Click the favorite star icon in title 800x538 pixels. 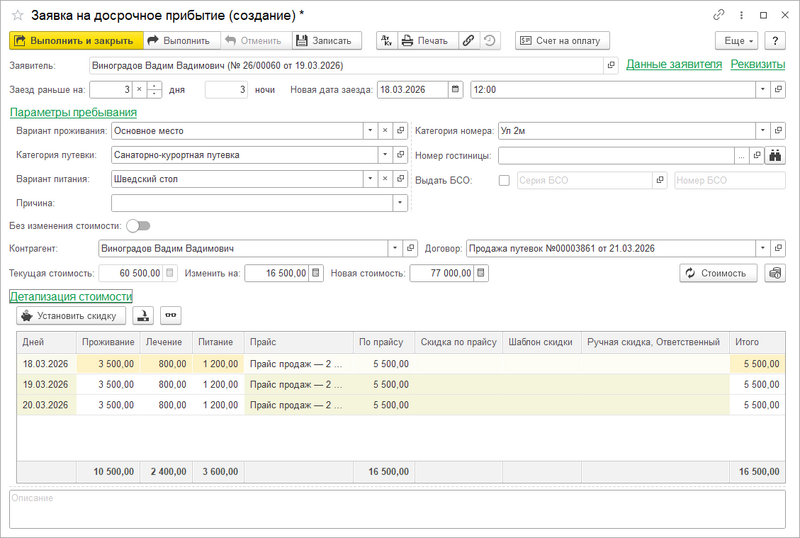coord(16,15)
